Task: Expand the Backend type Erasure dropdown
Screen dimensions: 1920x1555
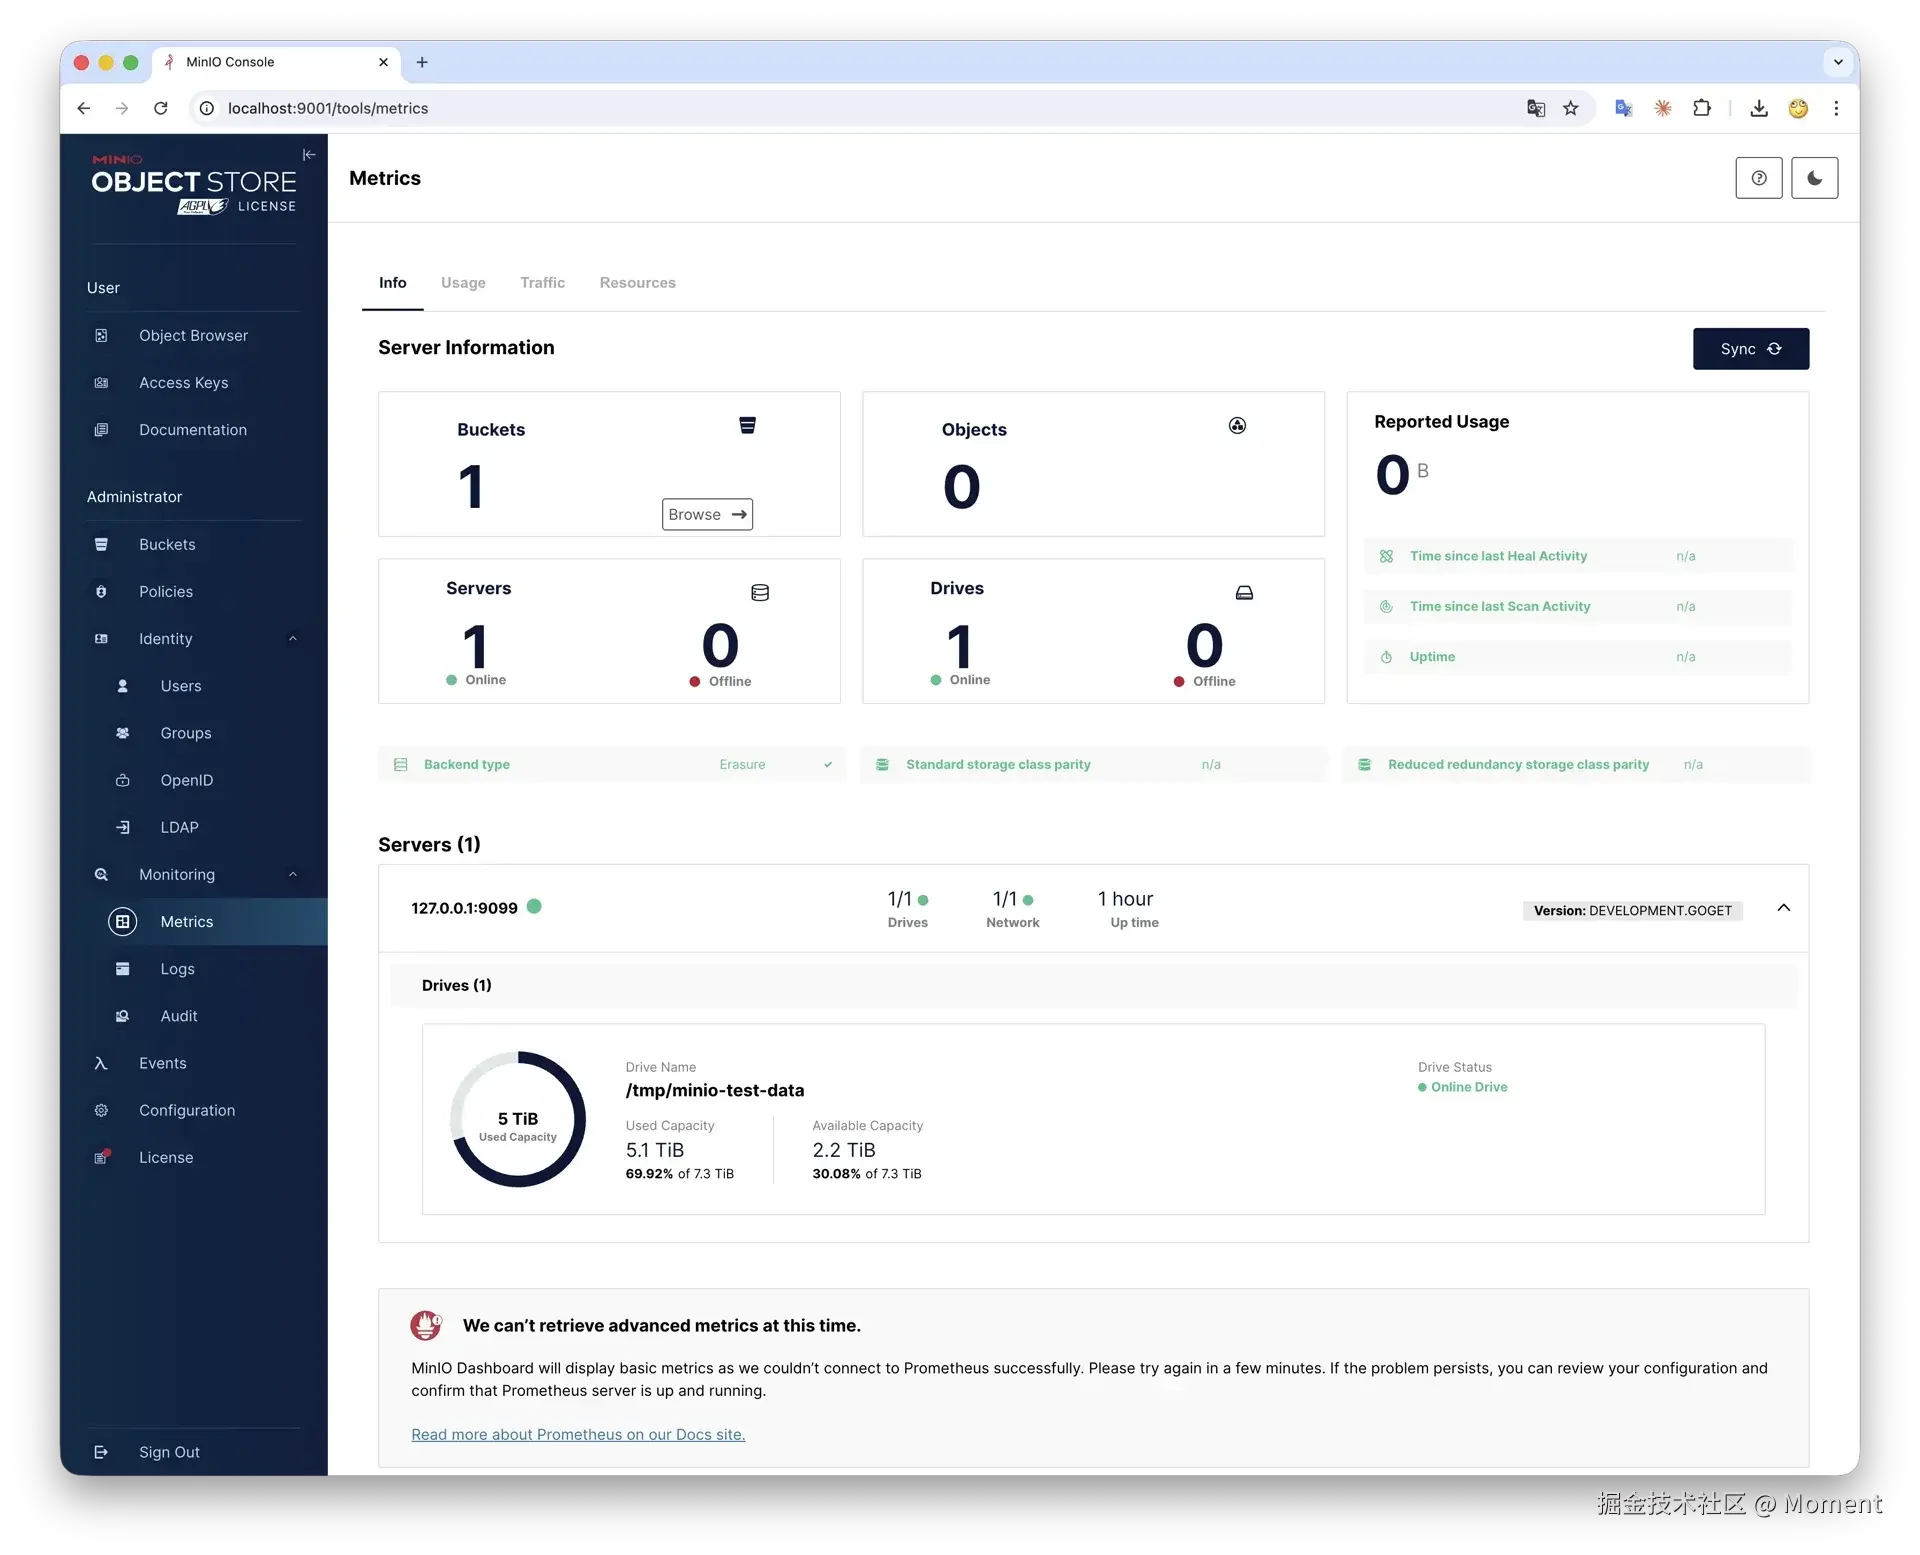Action: 828,765
